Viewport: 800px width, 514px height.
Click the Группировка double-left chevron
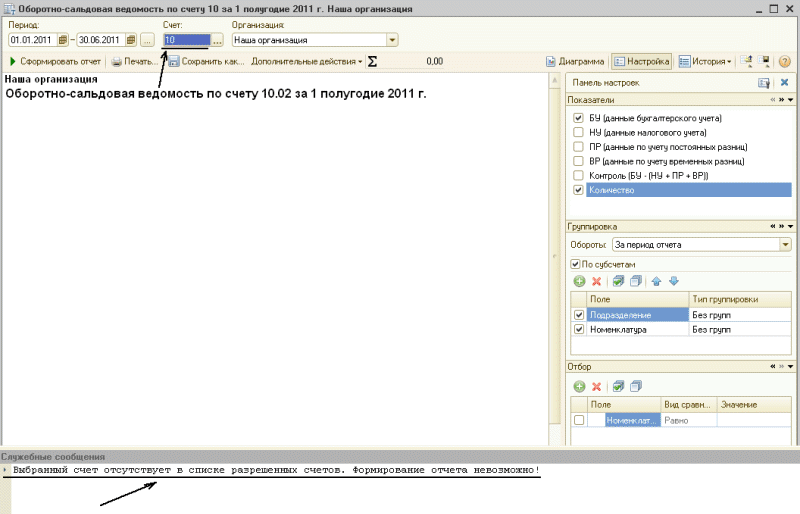[772, 226]
